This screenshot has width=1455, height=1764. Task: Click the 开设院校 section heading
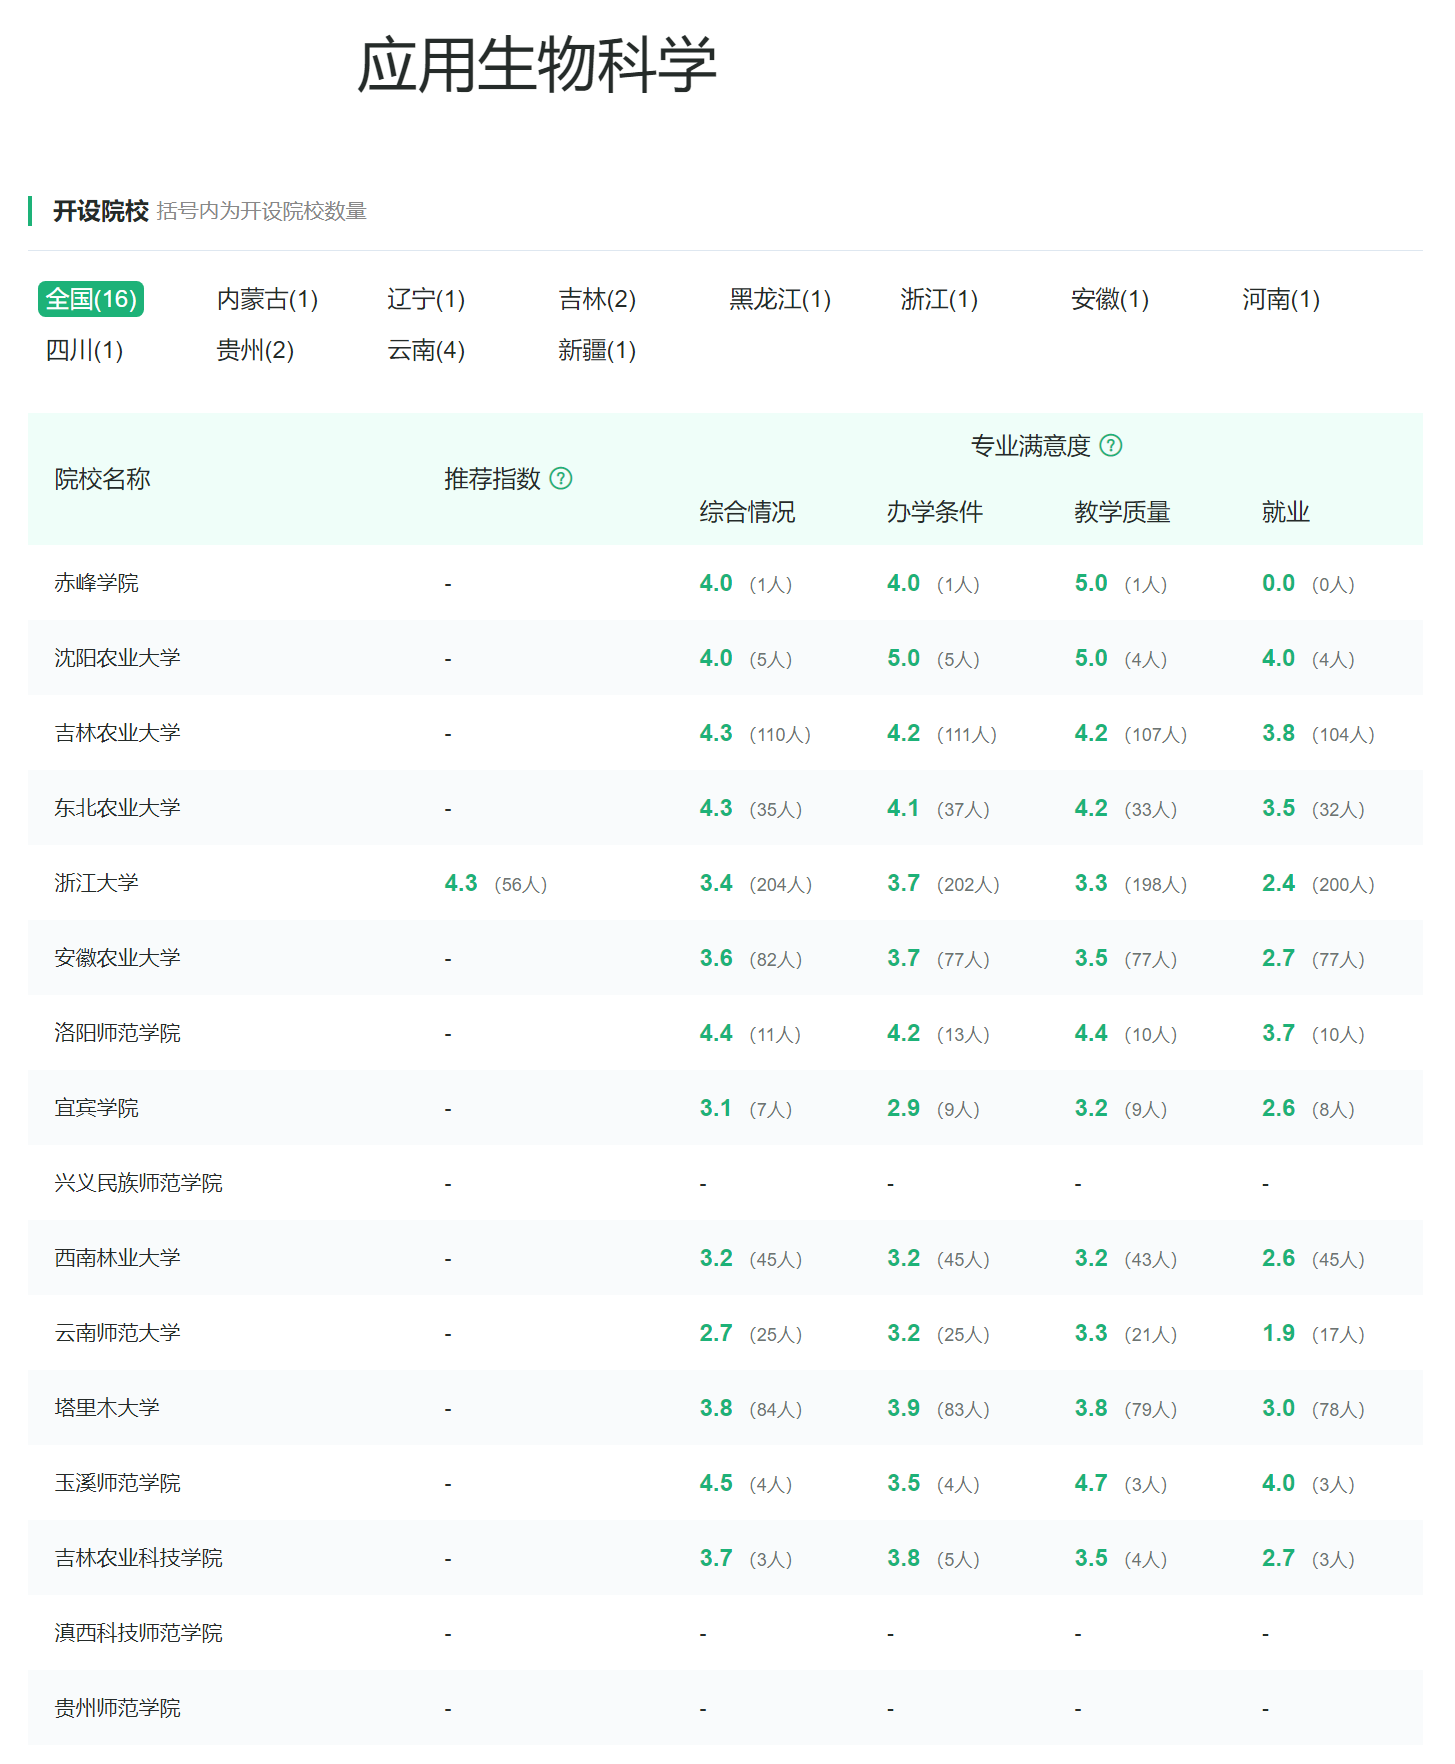pos(100,211)
